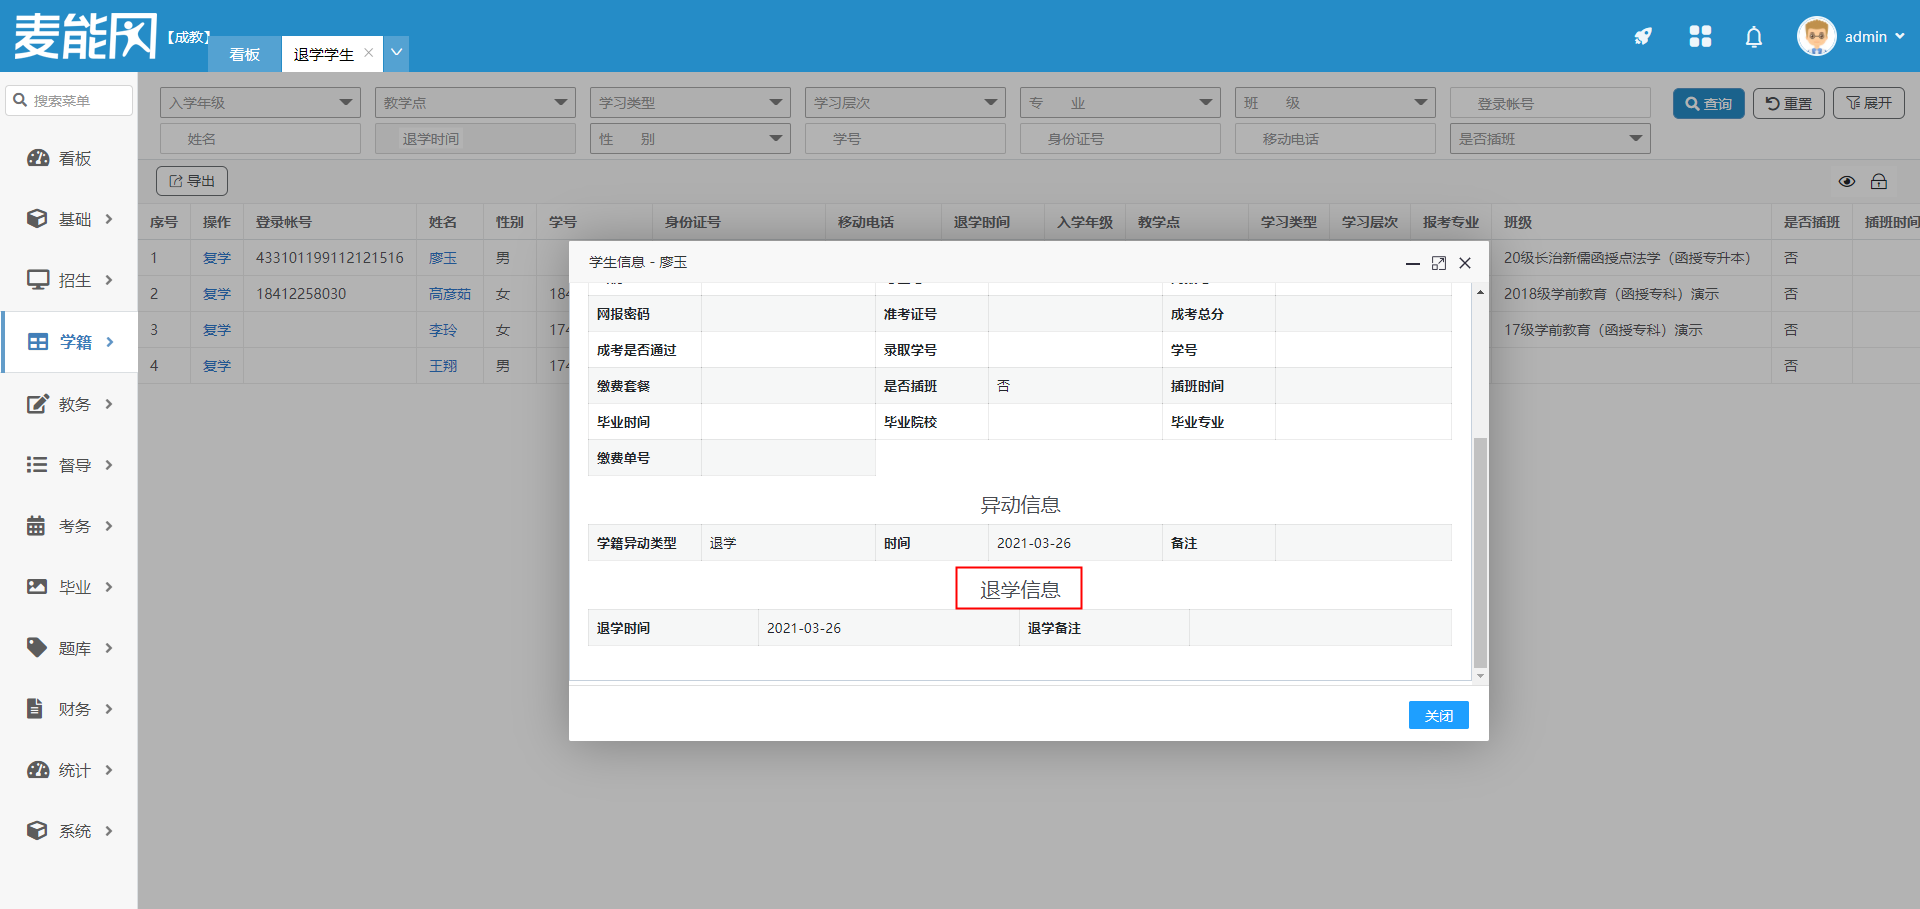Click the dialog vertical scrollbar thumb
The width and height of the screenshot is (1920, 909).
click(x=1480, y=550)
